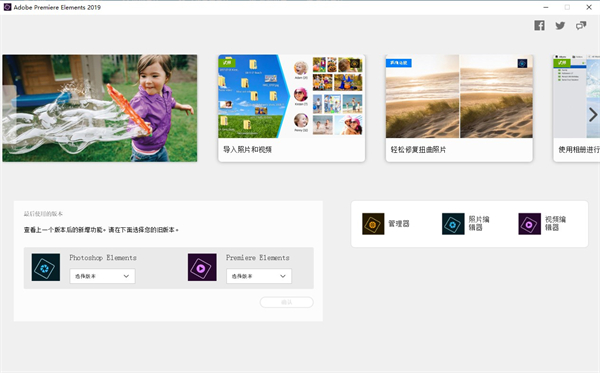600x373 pixels.
Task: Click the Photoshop Elements logo icon
Action: 46,267
